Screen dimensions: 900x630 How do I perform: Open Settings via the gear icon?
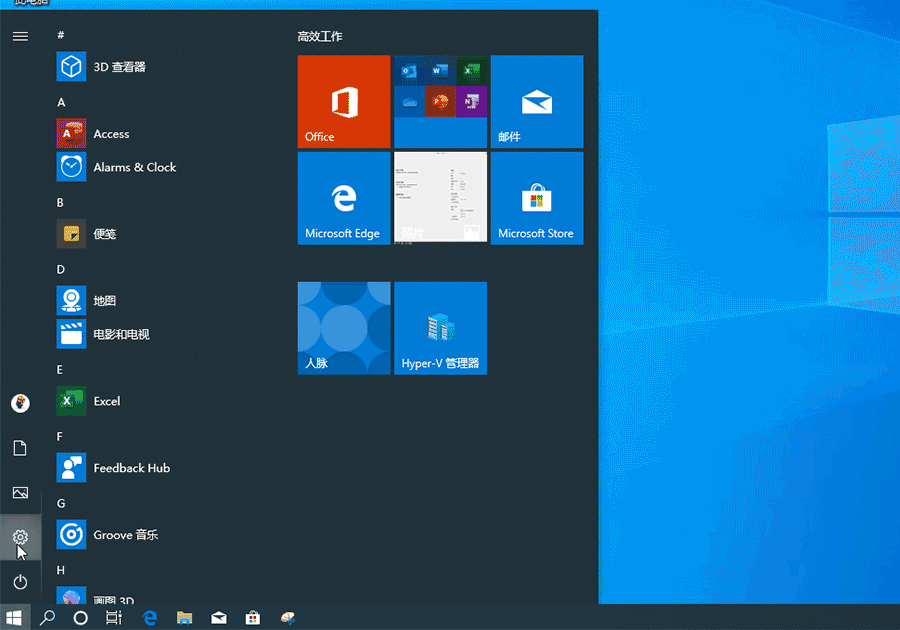pos(20,537)
